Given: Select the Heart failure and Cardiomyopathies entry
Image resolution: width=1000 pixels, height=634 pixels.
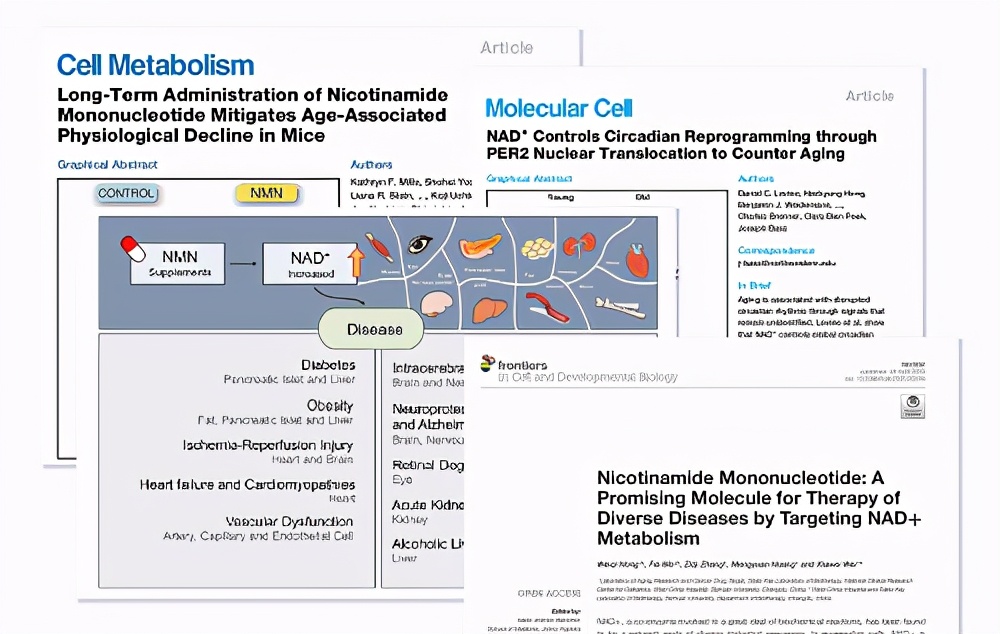Looking at the screenshot, I should pyautogui.click(x=247, y=485).
